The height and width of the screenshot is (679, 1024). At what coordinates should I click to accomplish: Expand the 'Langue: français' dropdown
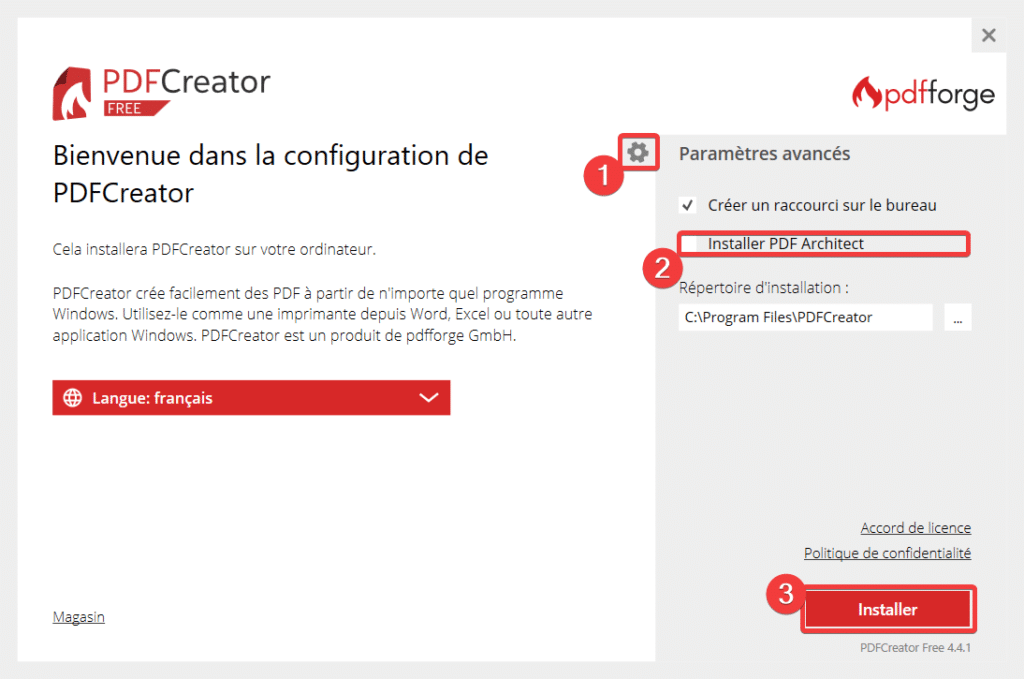click(x=251, y=398)
